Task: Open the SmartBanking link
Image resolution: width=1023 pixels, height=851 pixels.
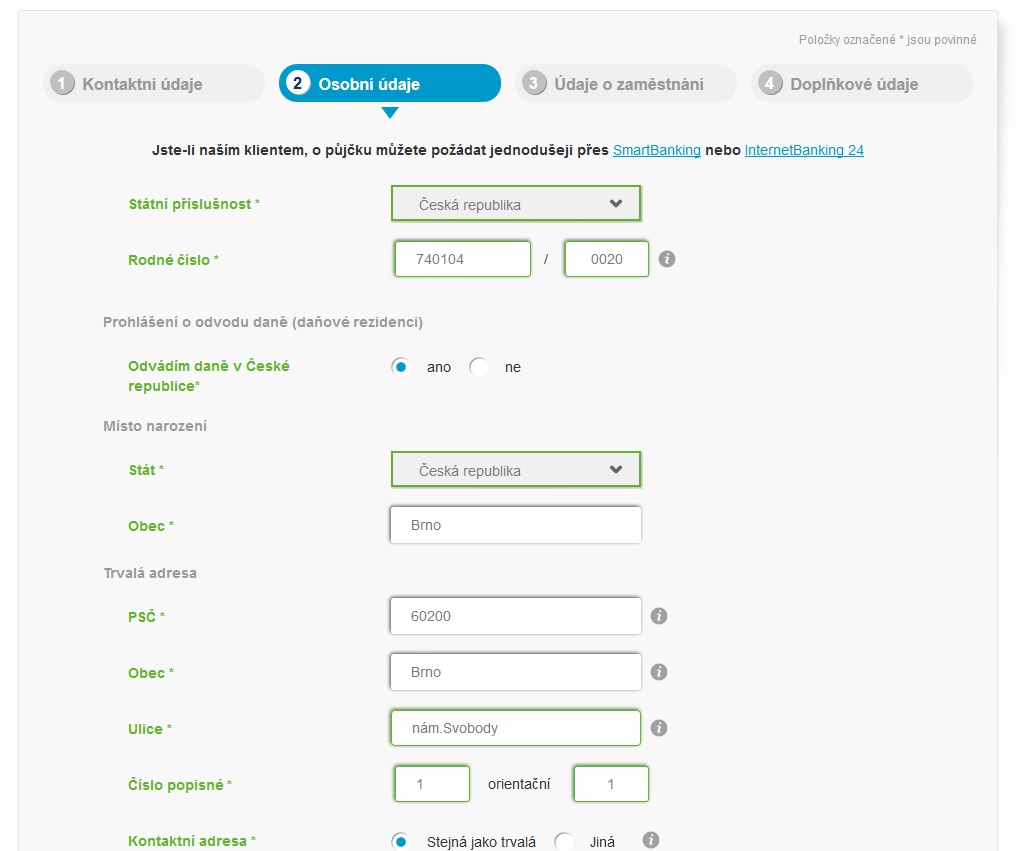Action: 656,150
